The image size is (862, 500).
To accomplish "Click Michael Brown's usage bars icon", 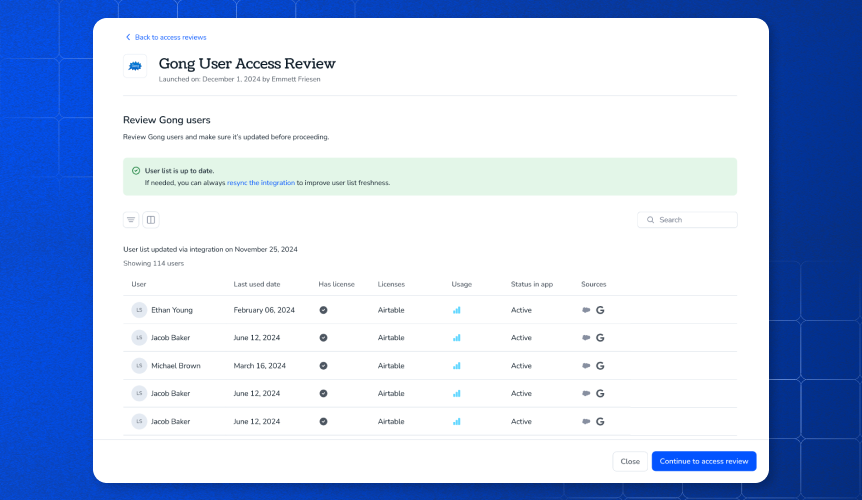I will pos(456,366).
